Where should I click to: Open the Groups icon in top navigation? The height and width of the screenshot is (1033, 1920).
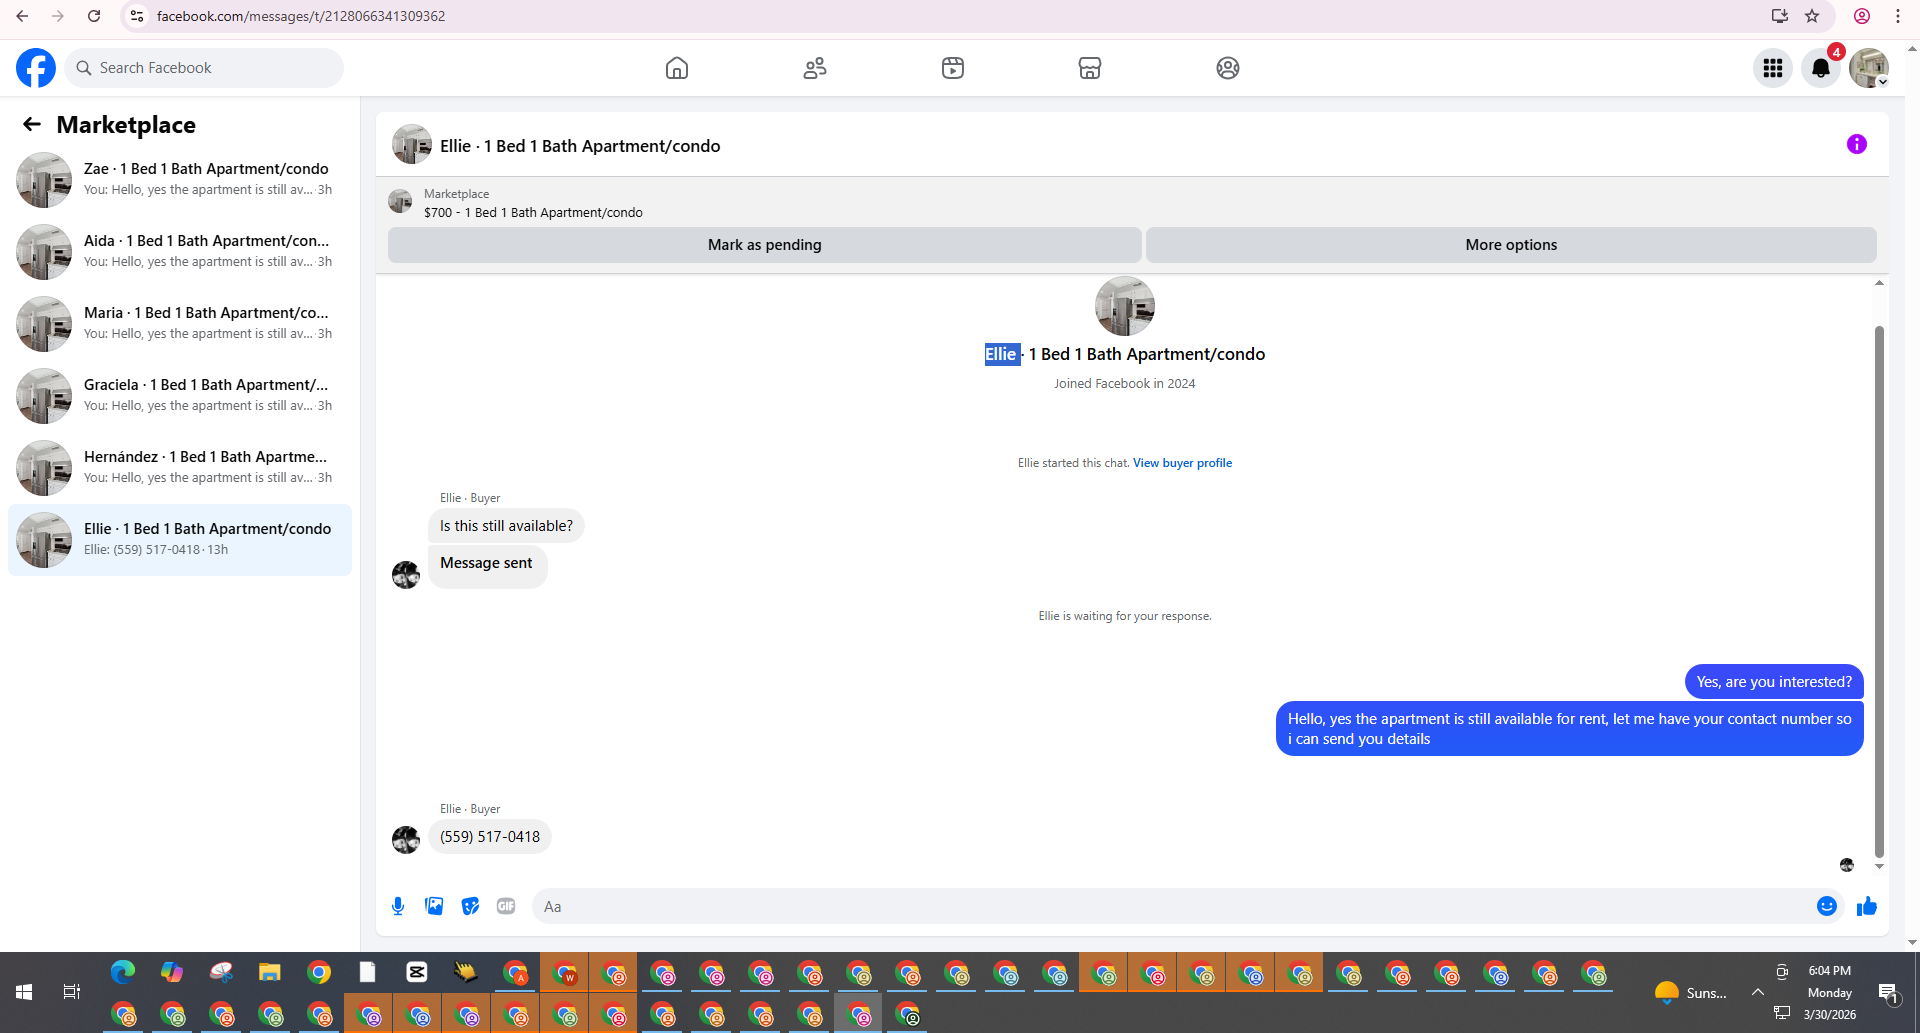pos(1228,68)
